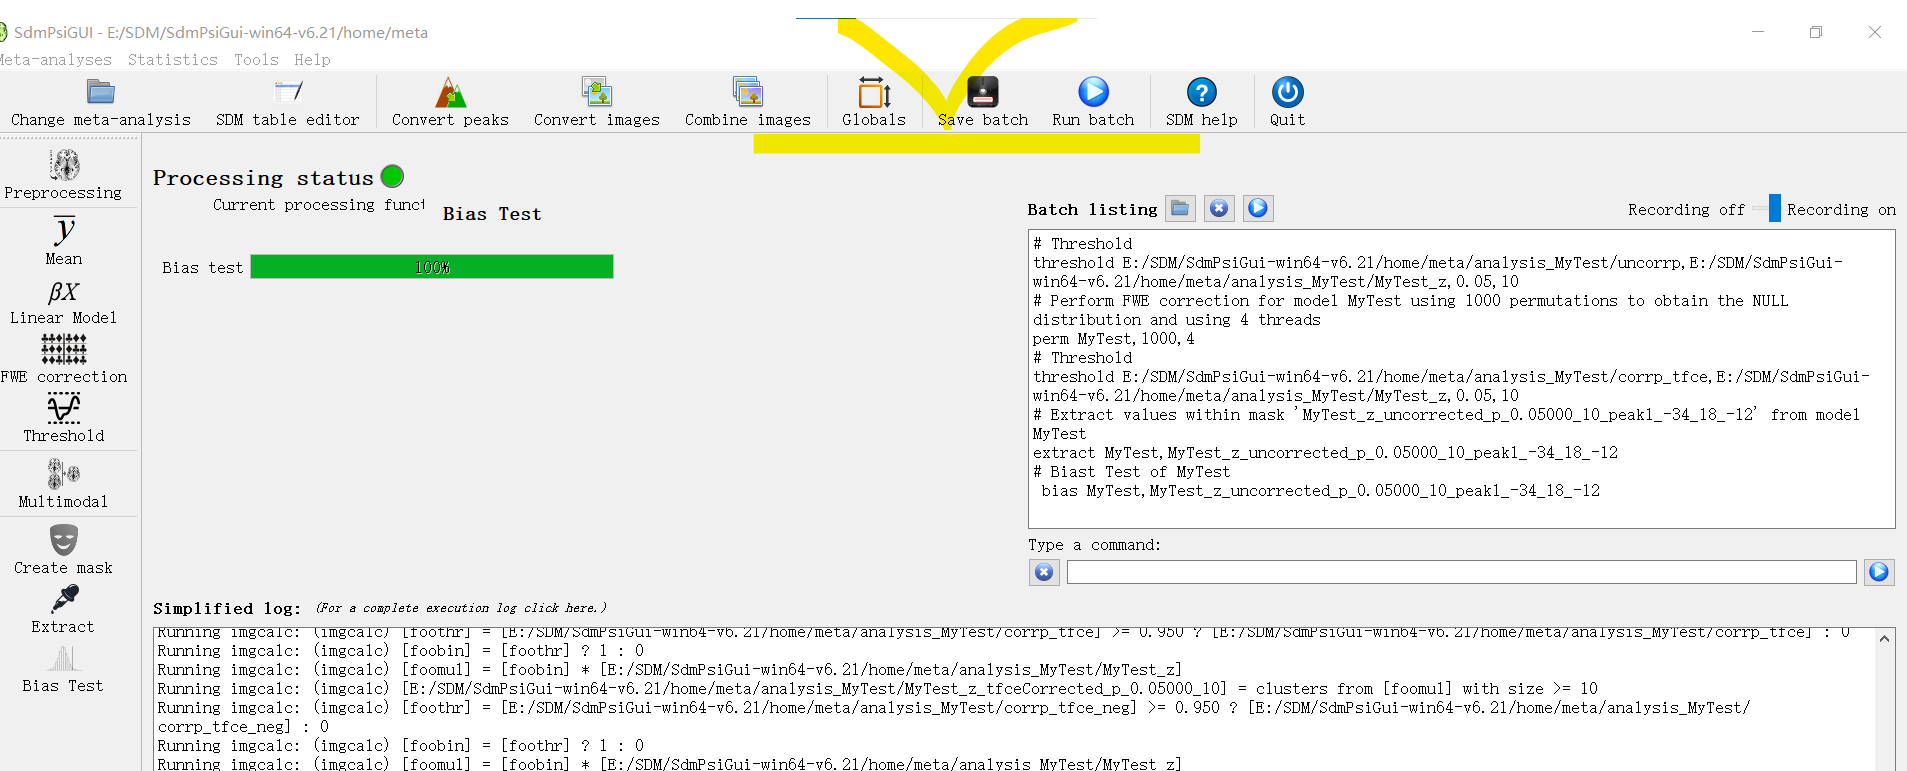Select the Multimodal analysis icon
Viewport: 1907px width, 771px height.
click(x=64, y=483)
